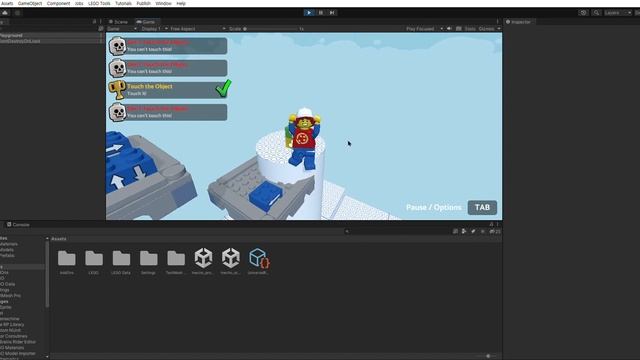The image size is (640, 360).
Task: Open the Game view mode dropdown
Action: [122, 29]
